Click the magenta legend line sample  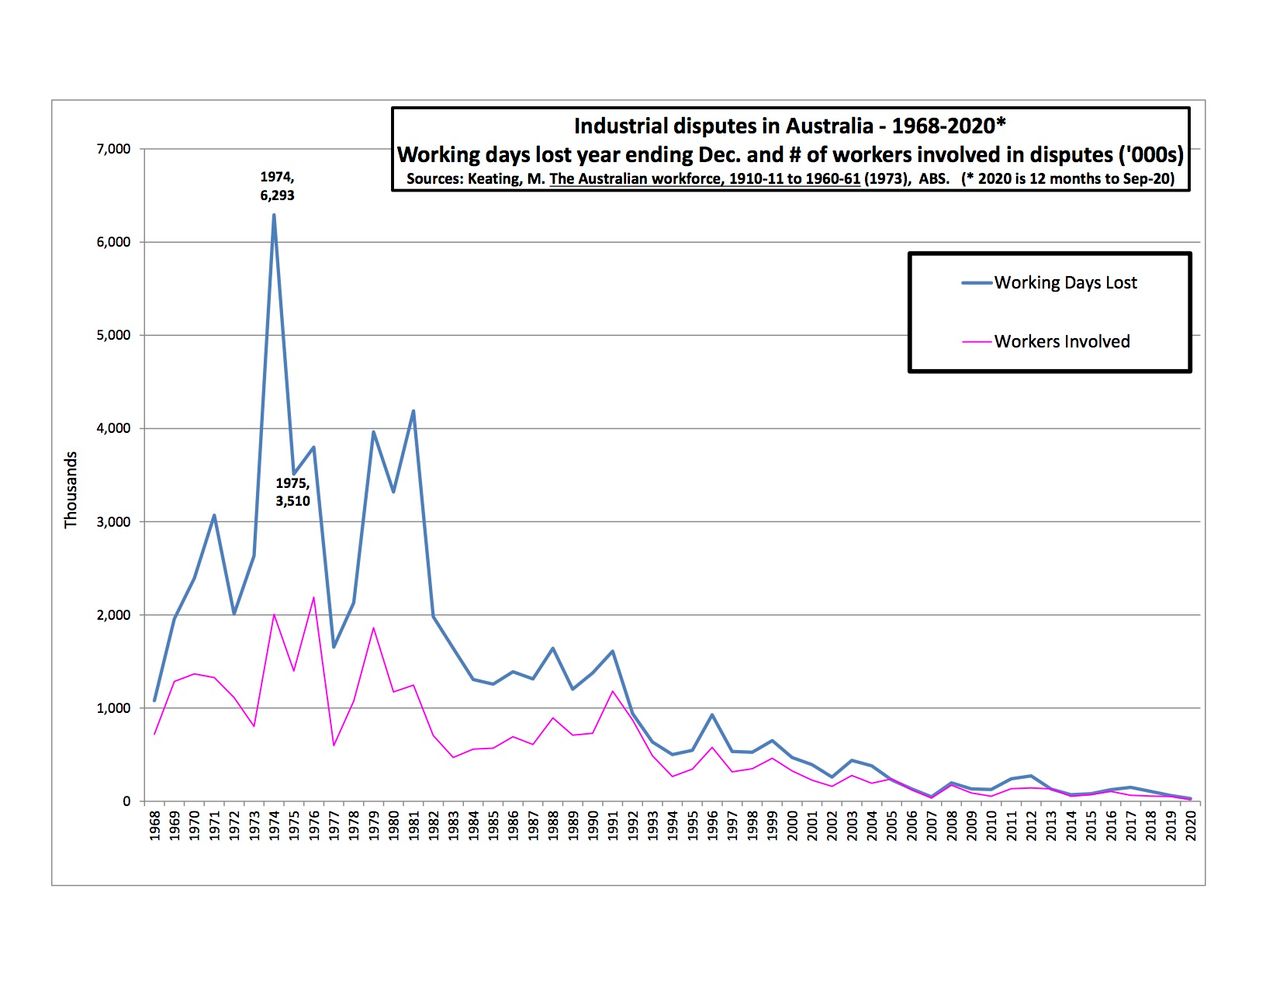point(976,342)
